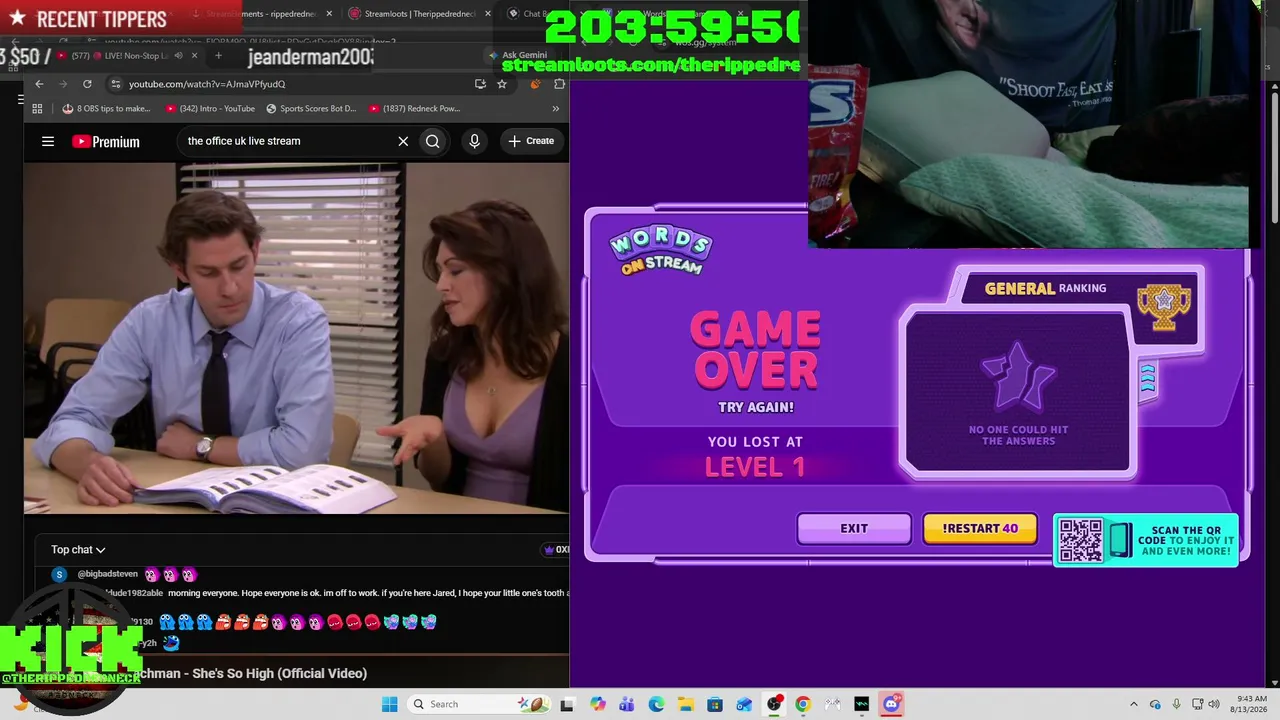This screenshot has height=720, width=1280.
Task: Show hidden system tray icons
Action: [1133, 704]
